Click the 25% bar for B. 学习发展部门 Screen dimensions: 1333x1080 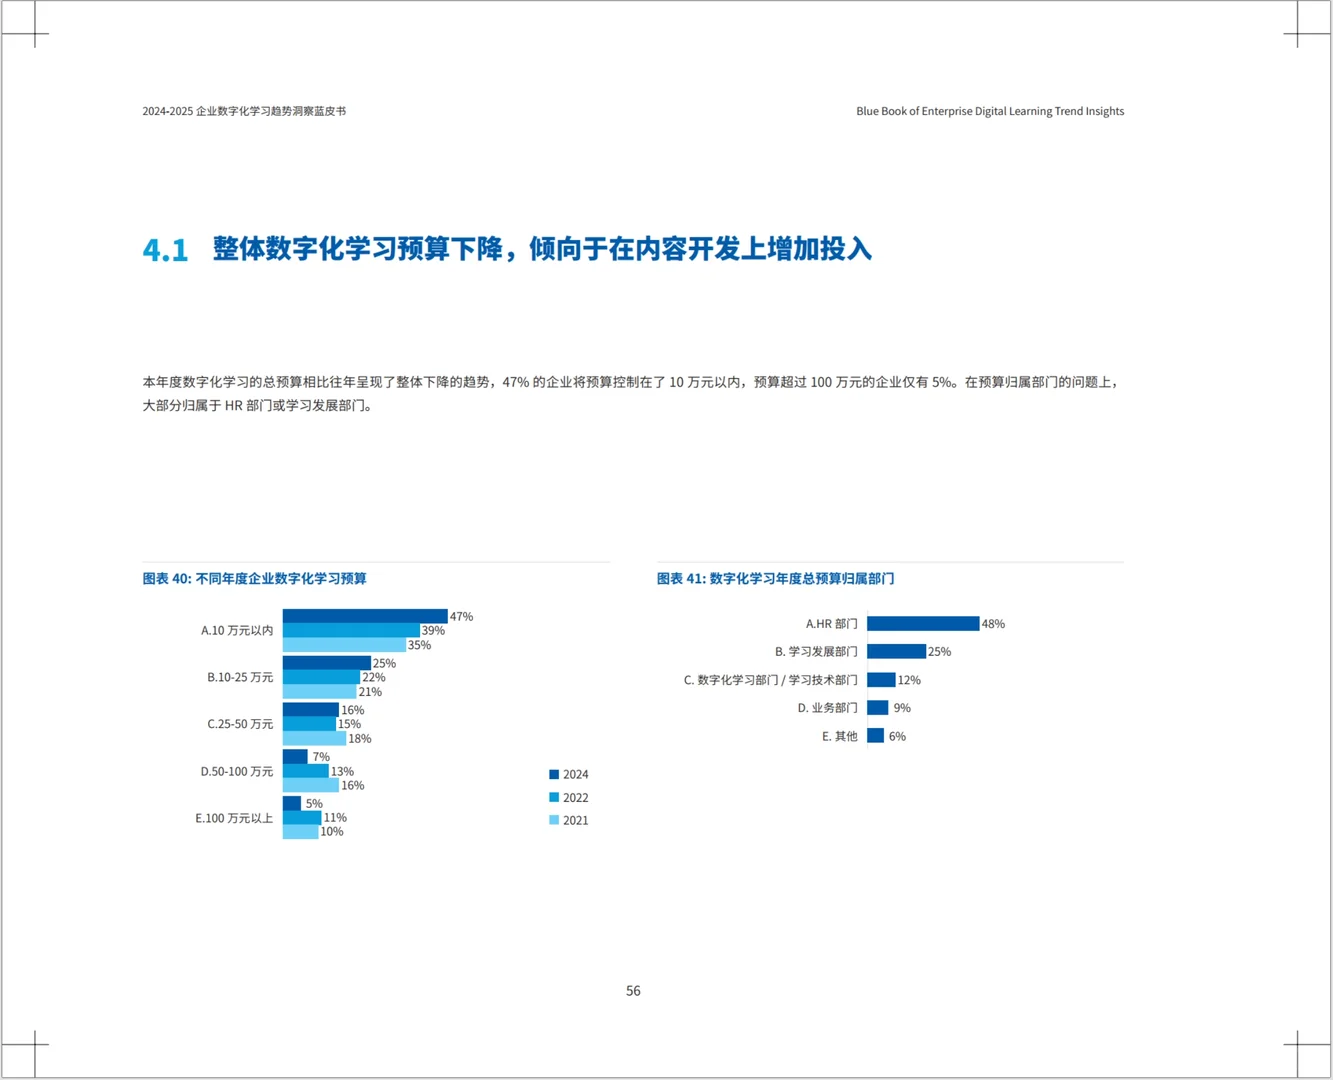coord(897,651)
